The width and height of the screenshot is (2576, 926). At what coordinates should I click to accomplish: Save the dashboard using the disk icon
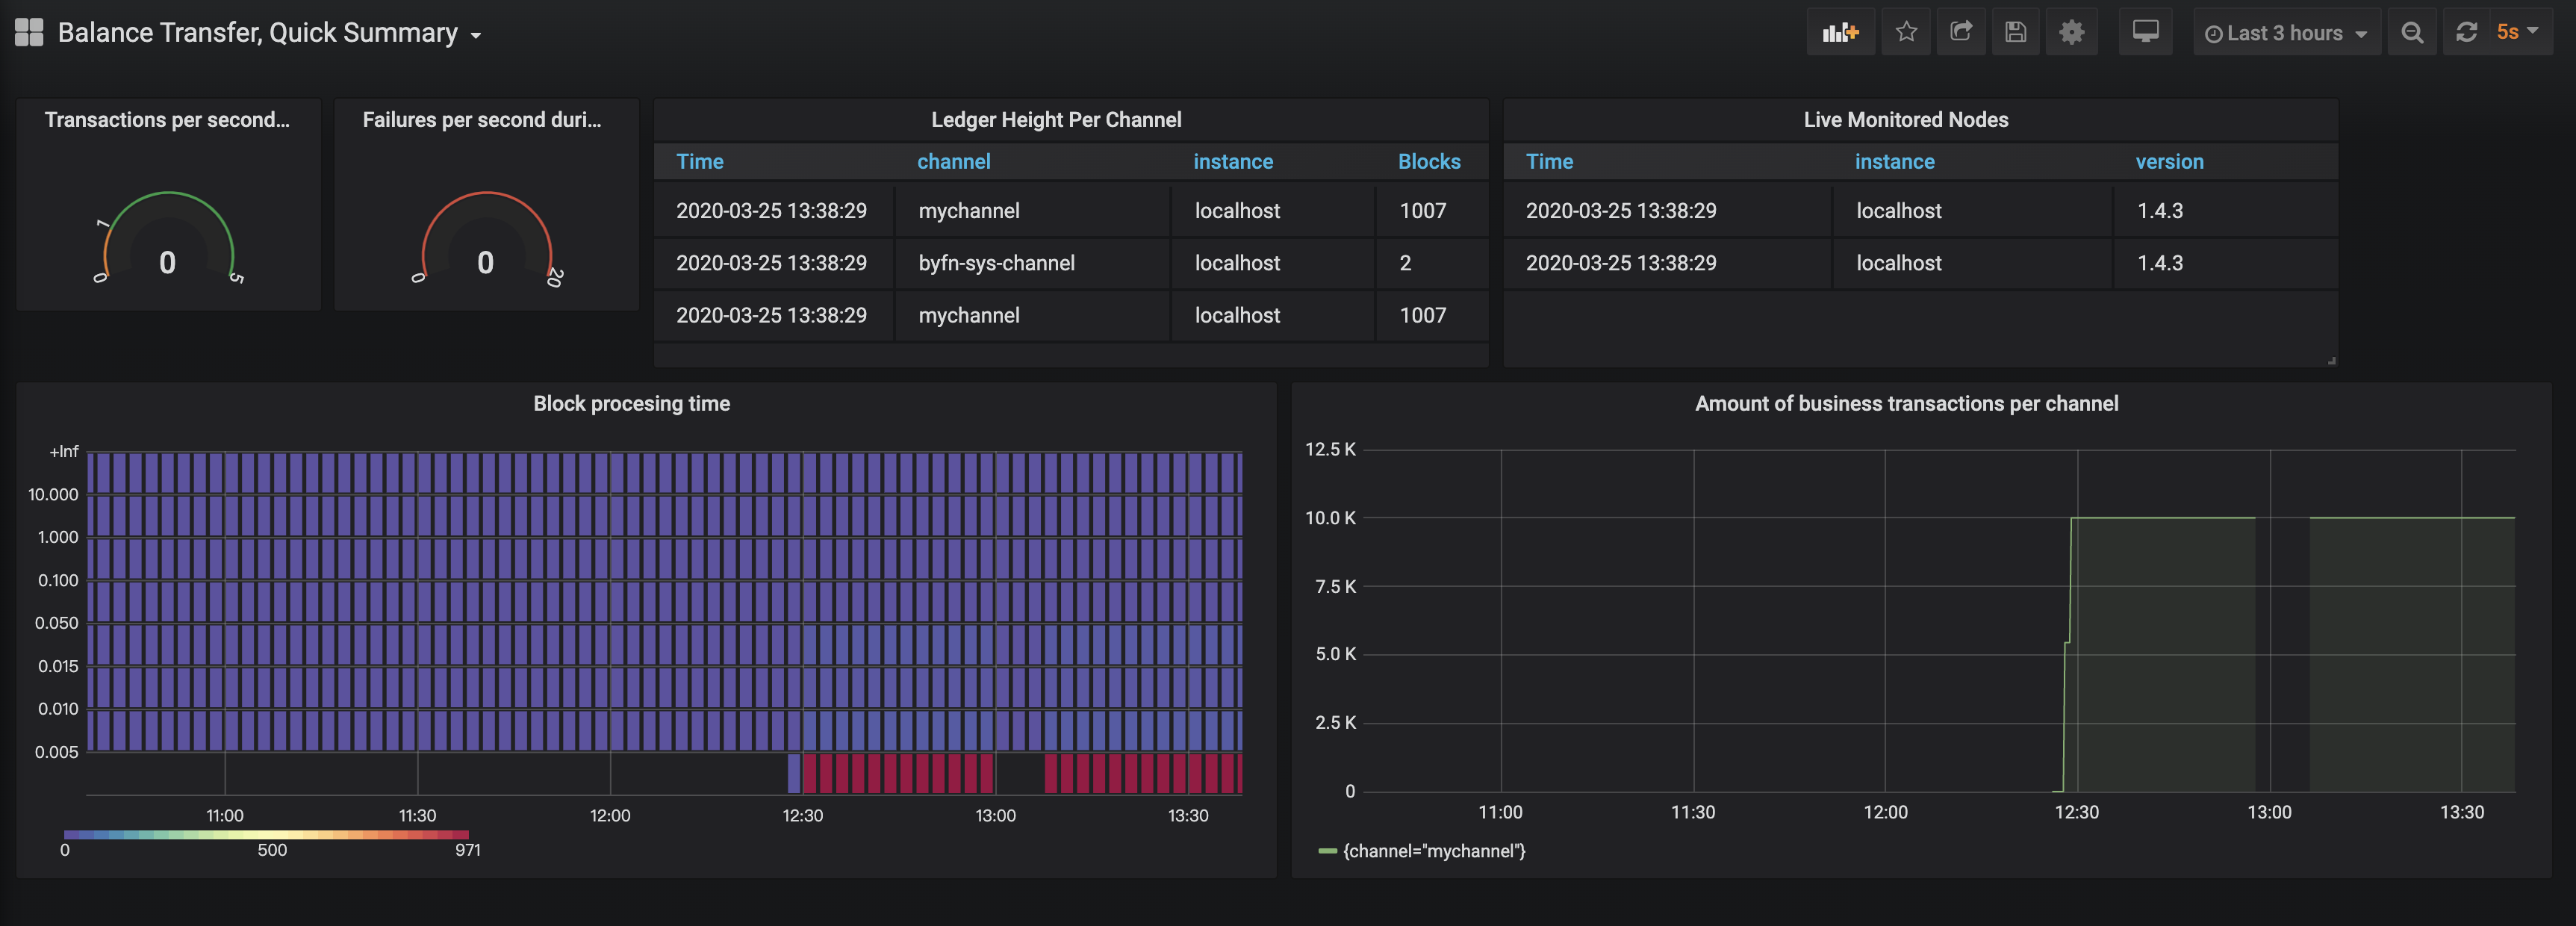2015,32
